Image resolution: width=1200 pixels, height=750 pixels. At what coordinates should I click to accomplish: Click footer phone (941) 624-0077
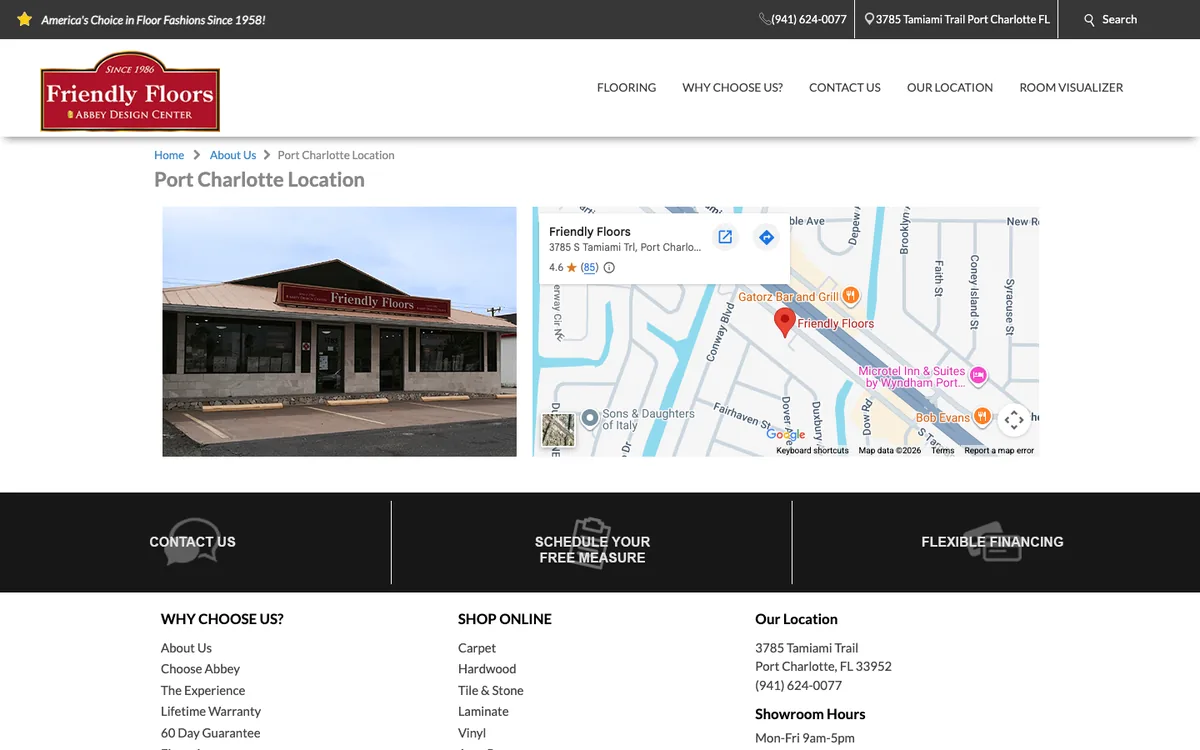coord(798,685)
